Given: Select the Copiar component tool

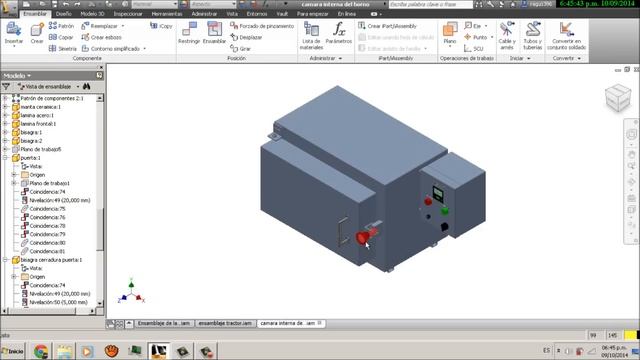Looking at the screenshot, I should (x=61, y=37).
